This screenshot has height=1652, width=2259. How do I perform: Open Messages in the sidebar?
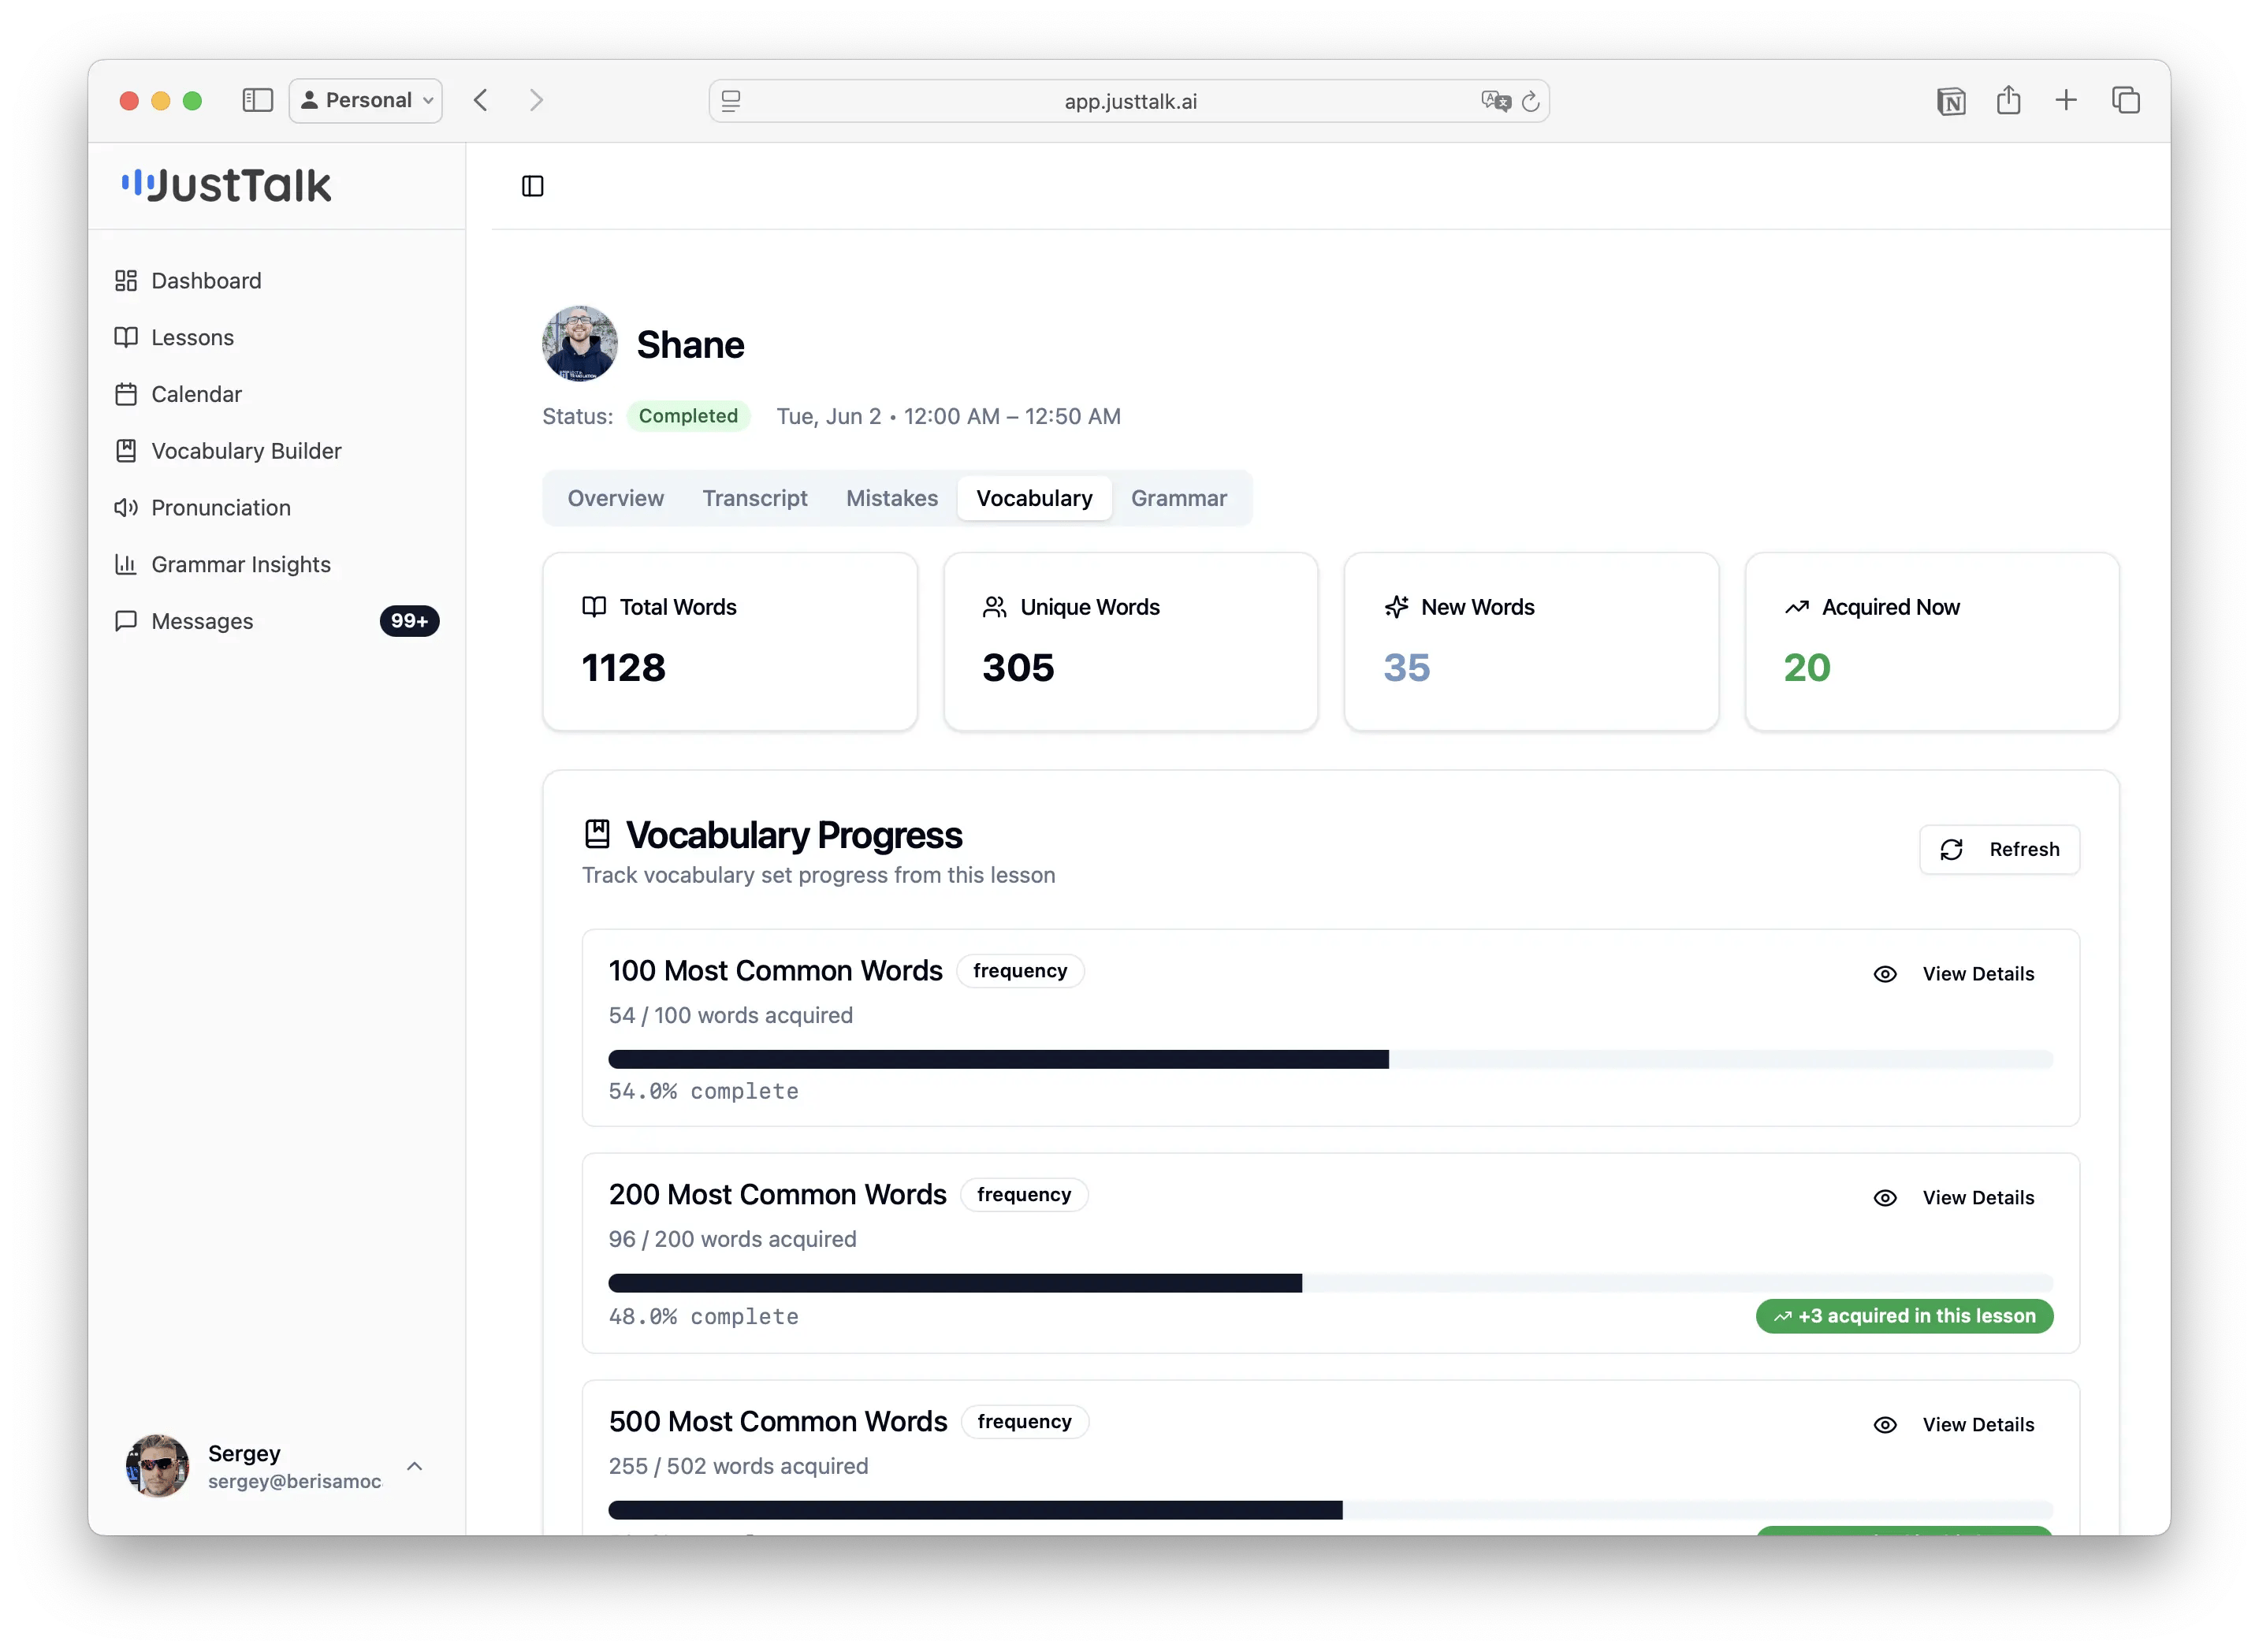[276, 621]
